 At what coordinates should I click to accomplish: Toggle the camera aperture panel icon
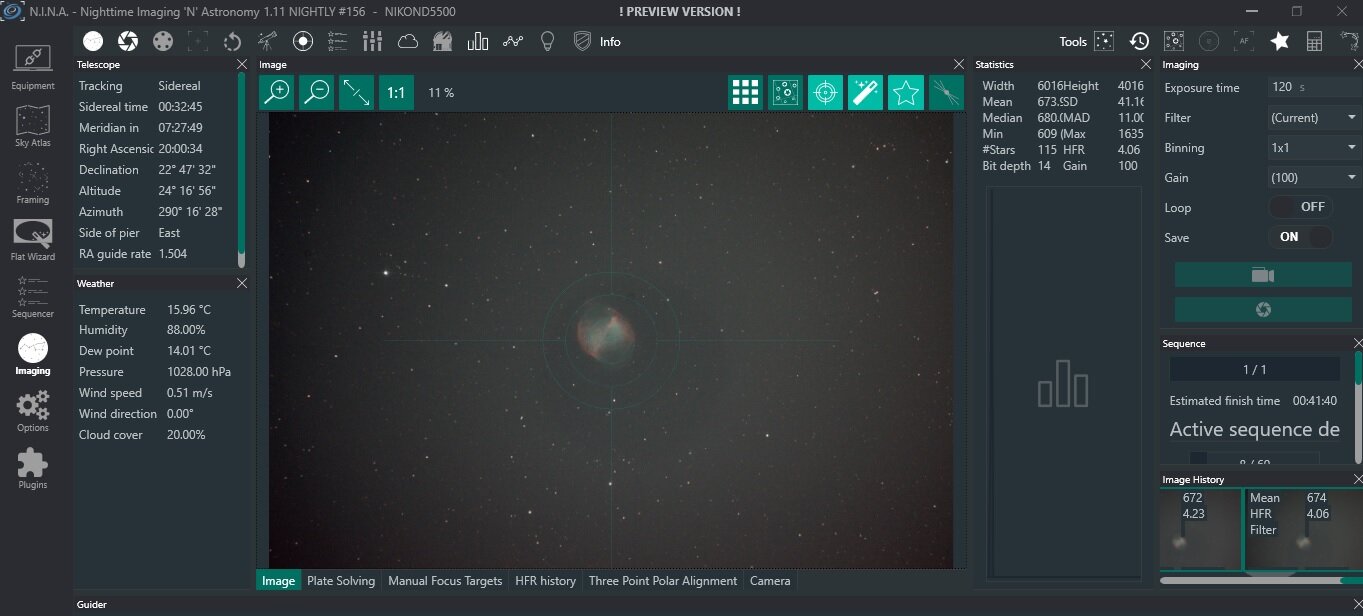point(128,41)
